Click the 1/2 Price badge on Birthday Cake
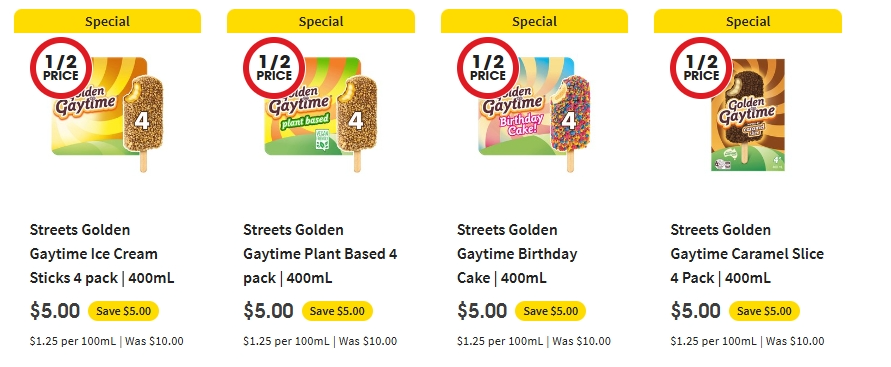This screenshot has width=891, height=367. 488,68
